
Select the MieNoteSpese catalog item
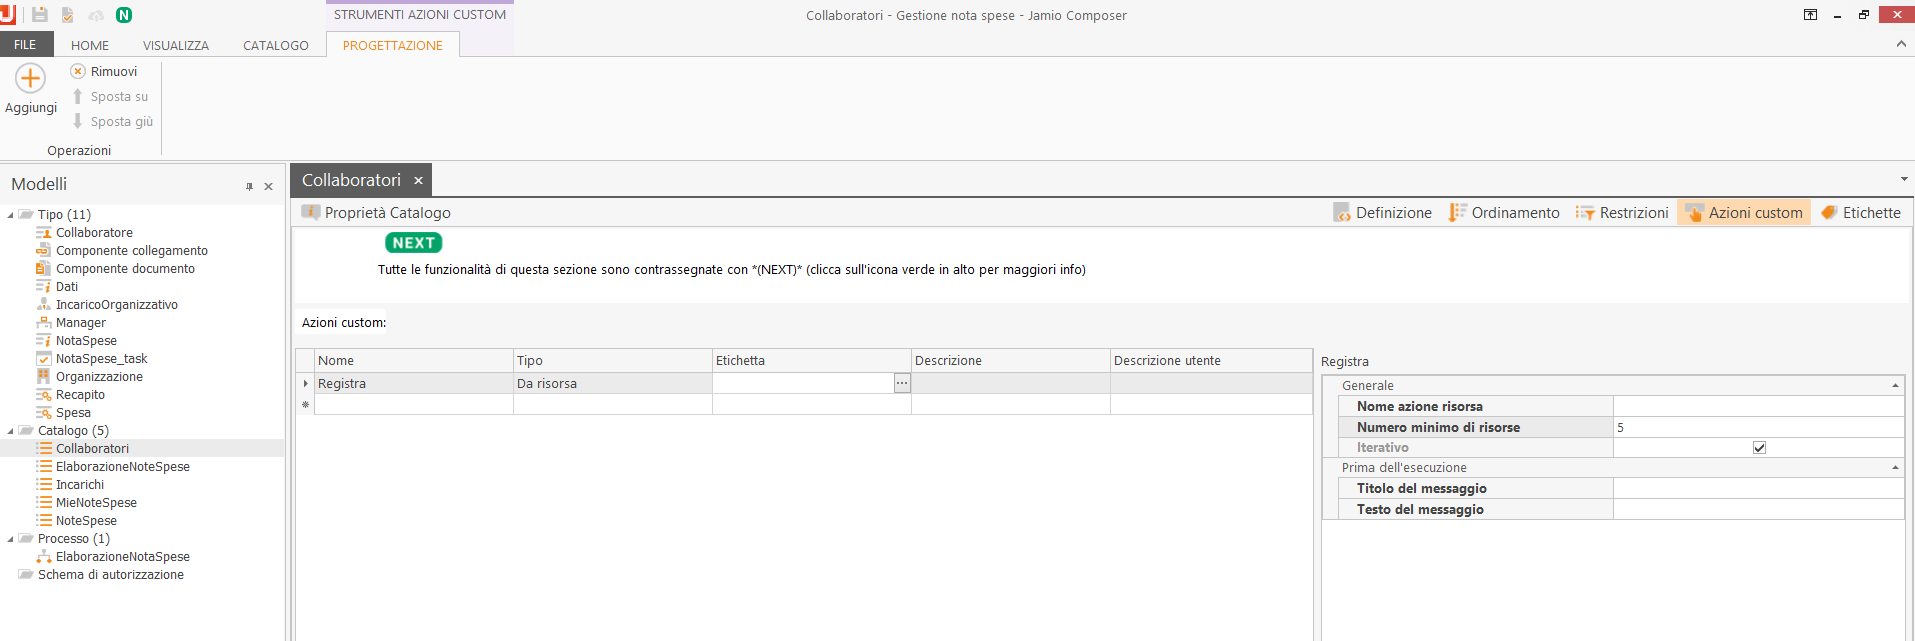pyautogui.click(x=96, y=503)
